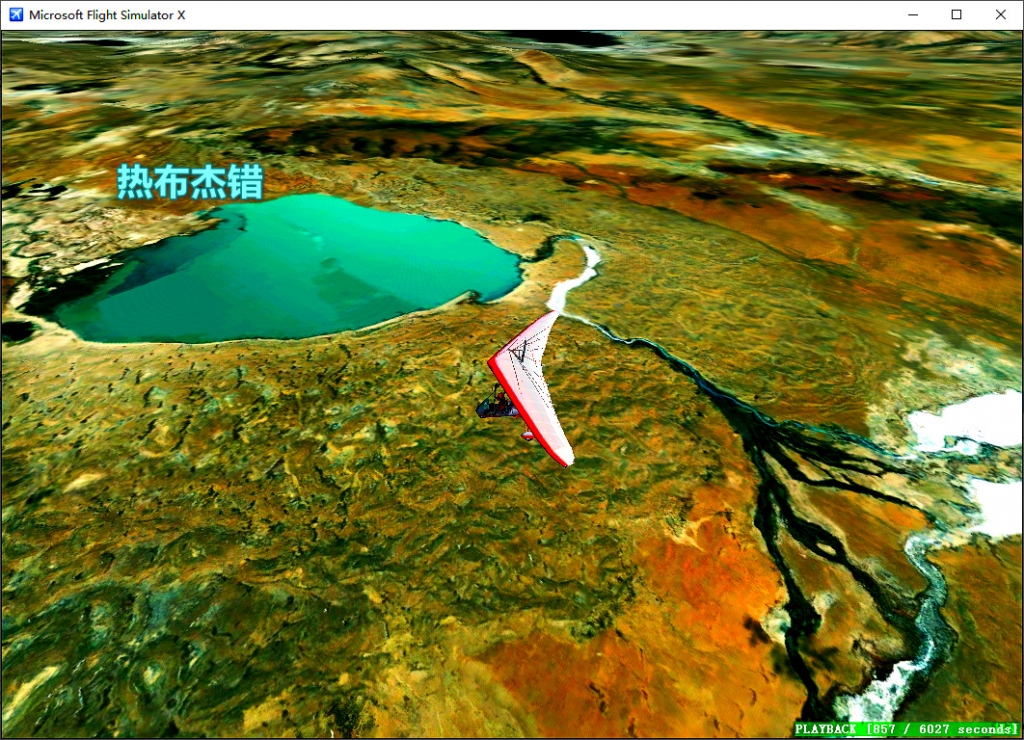Click the Microsoft Flight Simulator X title text

107,15
